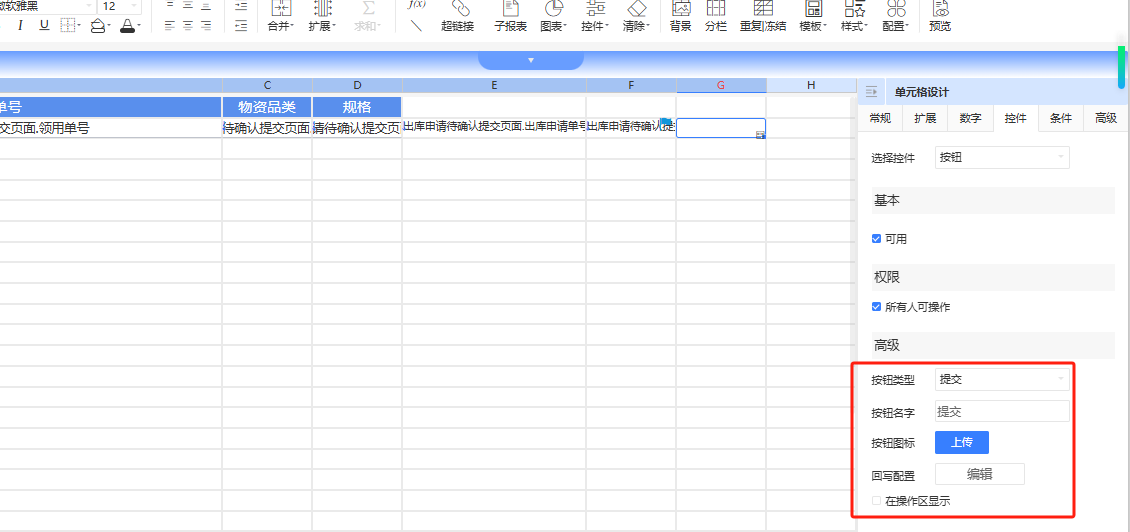This screenshot has height=532, width=1130.
Task: Uncheck the 可用 checkbox
Action: pyautogui.click(x=876, y=239)
